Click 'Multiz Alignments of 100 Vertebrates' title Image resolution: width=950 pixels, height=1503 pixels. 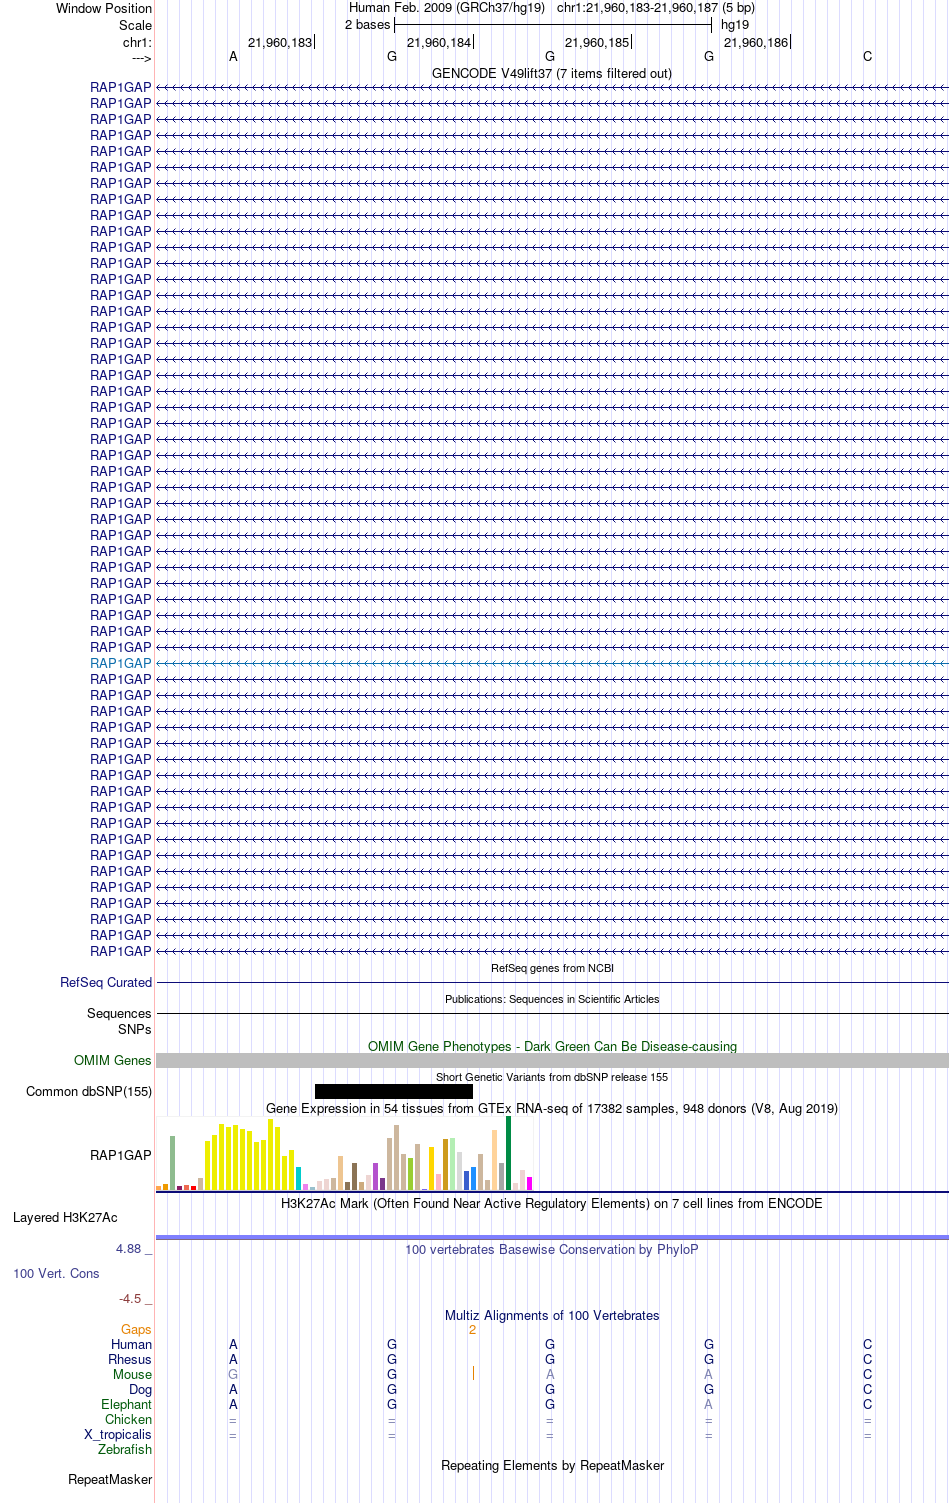click(552, 1315)
